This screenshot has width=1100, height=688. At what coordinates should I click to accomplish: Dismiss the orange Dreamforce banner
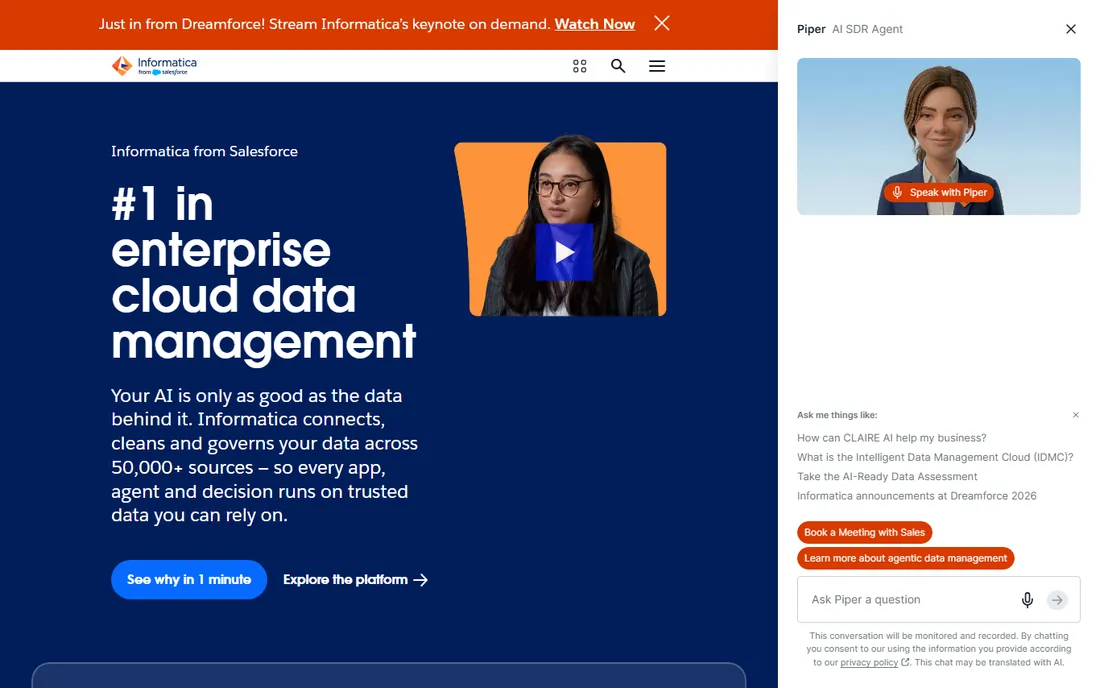[662, 23]
